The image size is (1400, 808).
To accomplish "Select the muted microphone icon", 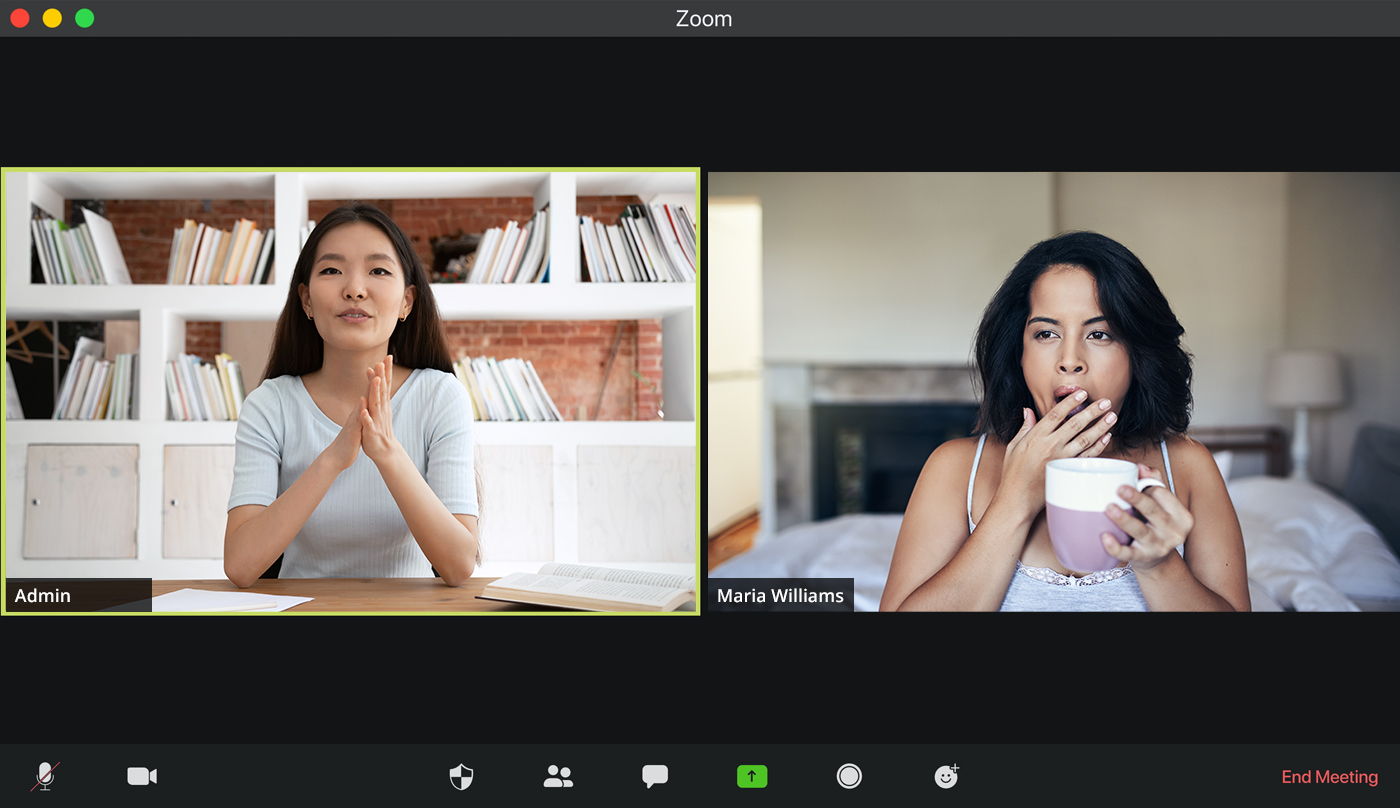I will pyautogui.click(x=47, y=776).
